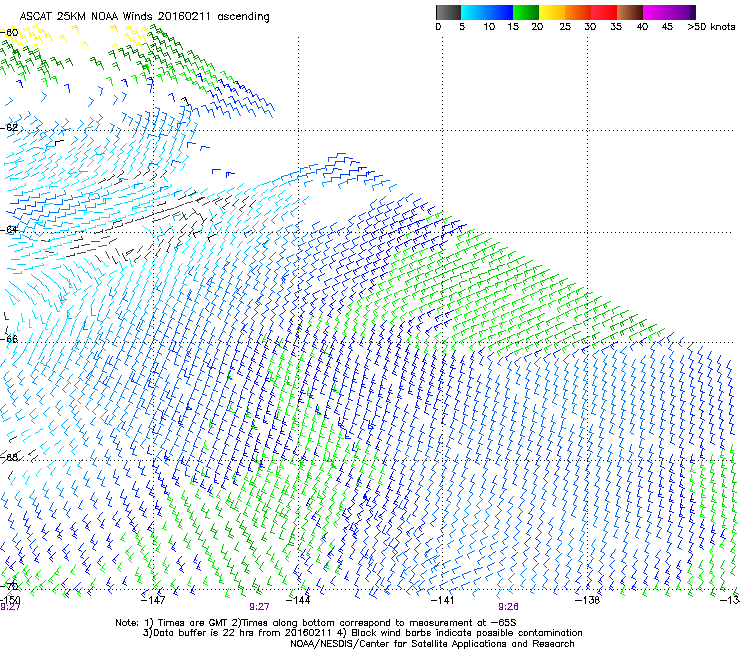Click the longitude label '-141'
Viewport: 740px width, 650px height.
click(442, 599)
